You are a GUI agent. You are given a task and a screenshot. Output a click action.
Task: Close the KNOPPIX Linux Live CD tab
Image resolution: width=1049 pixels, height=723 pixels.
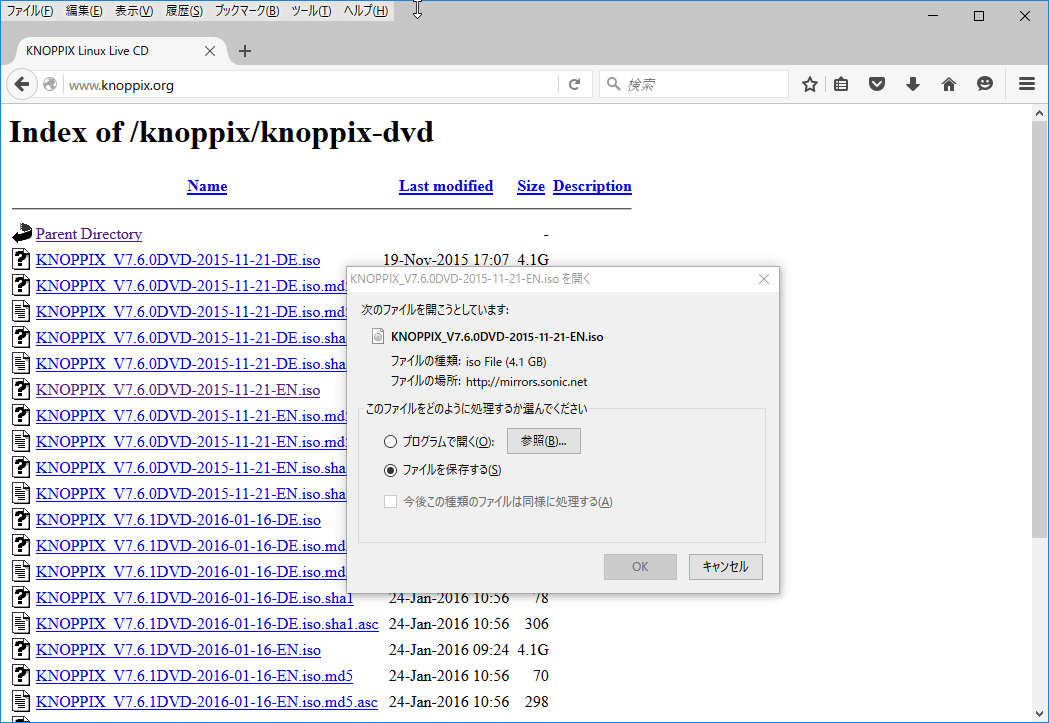(x=209, y=51)
